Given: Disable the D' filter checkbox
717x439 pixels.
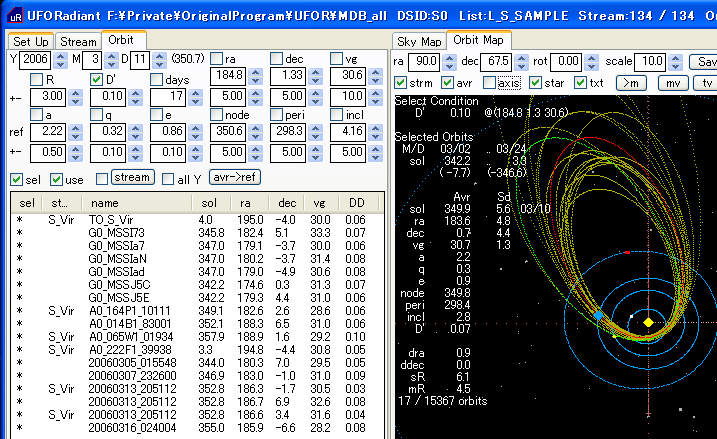Looking at the screenshot, I should point(97,79).
